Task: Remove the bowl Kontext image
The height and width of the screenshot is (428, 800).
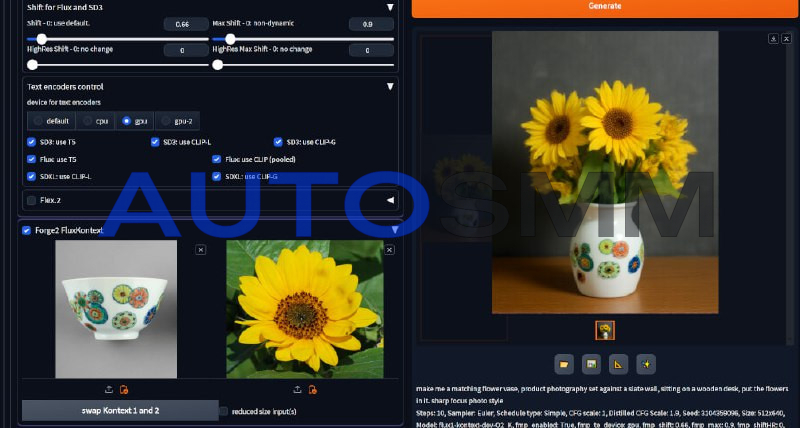Action: [x=200, y=249]
